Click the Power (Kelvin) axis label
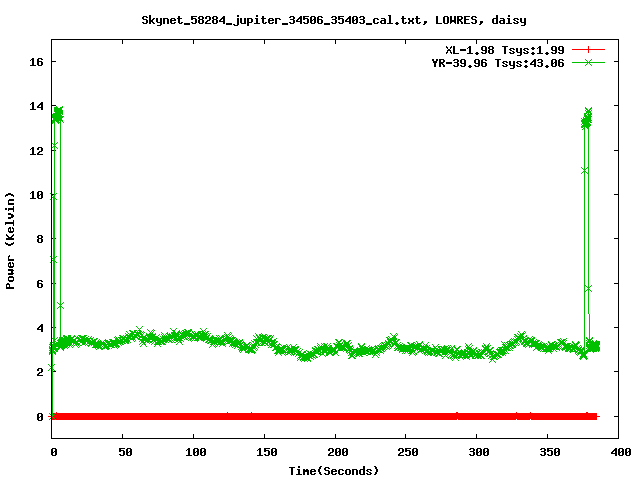Image resolution: width=640 pixels, height=480 pixels. tap(10, 240)
